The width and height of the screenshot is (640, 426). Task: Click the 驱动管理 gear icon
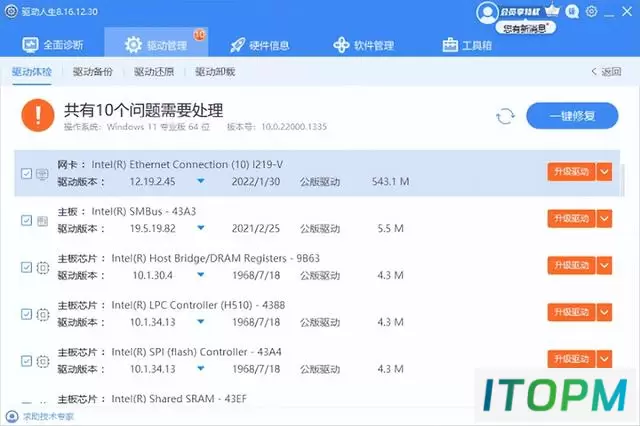click(133, 45)
